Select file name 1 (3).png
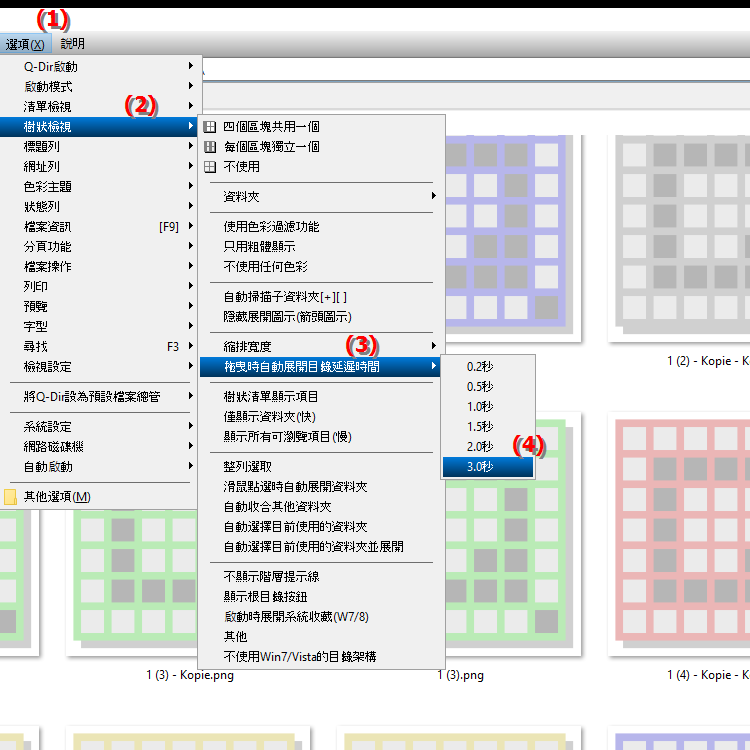750x750 pixels. click(x=461, y=675)
